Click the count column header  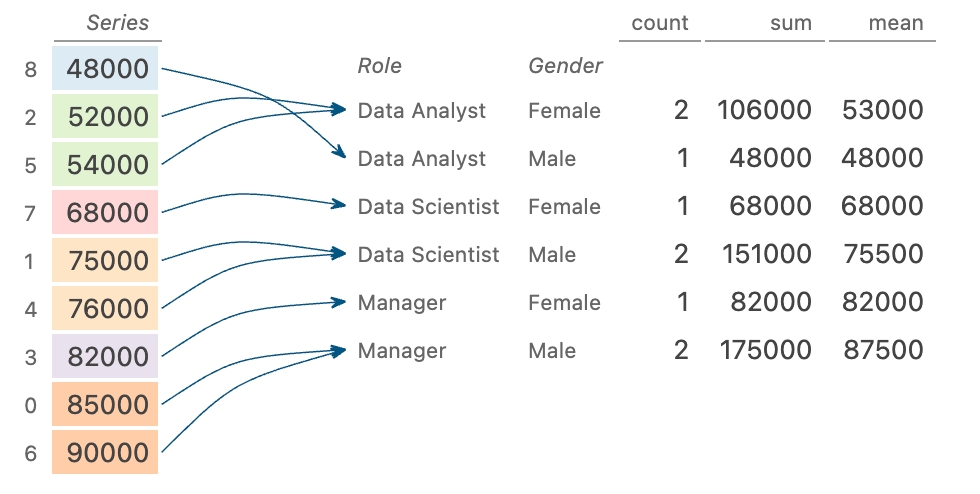click(660, 23)
